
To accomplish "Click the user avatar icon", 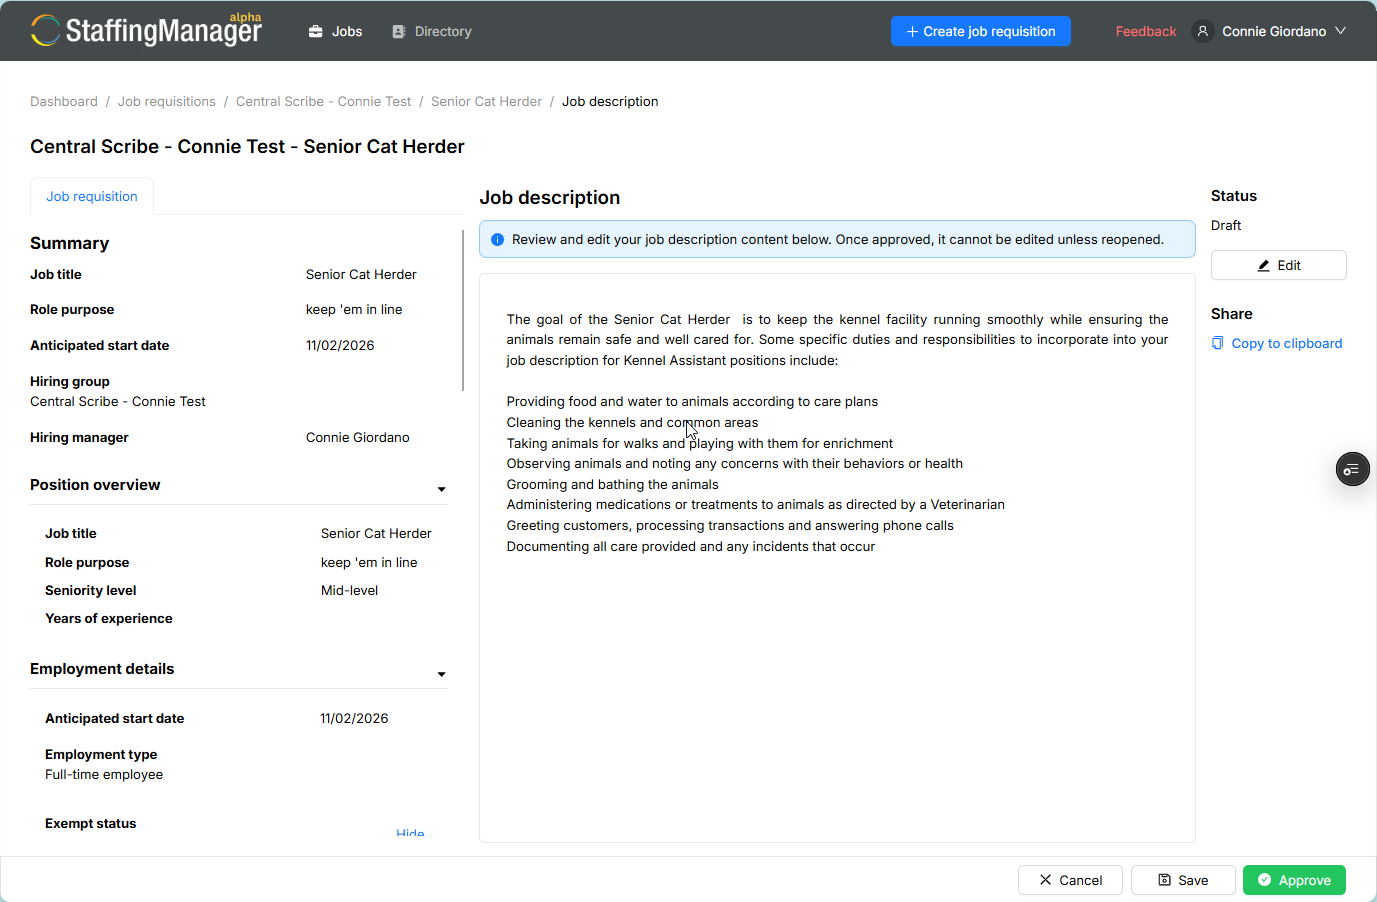I will [1203, 31].
